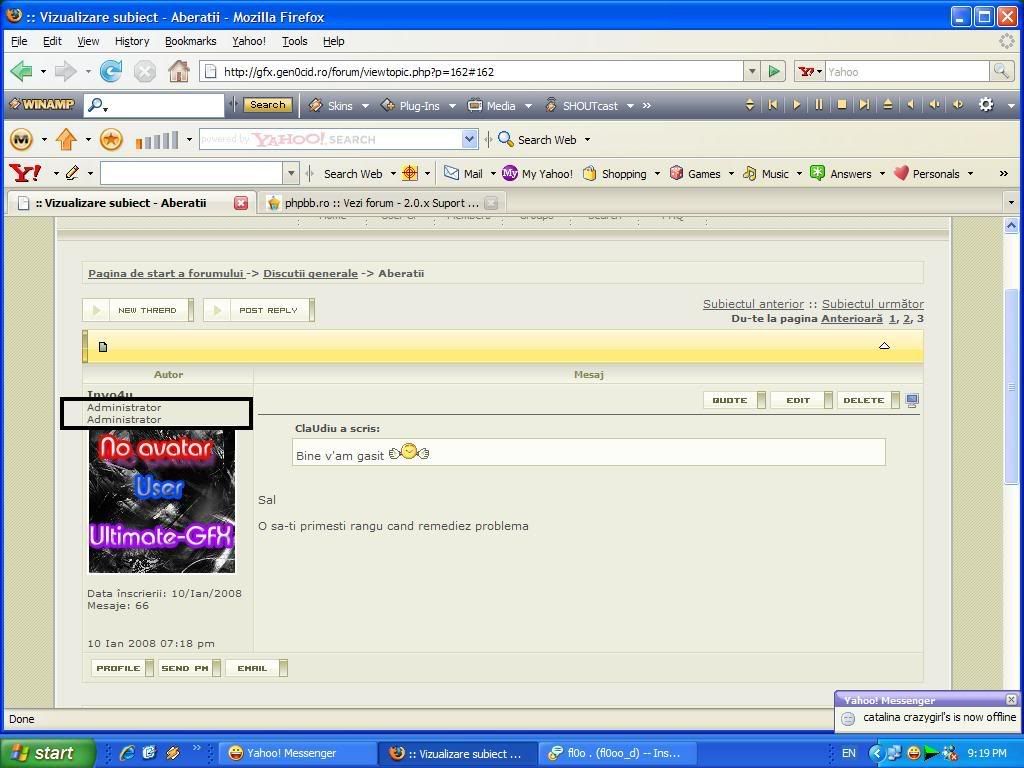Click the WINAMP toolbar logo
The width and height of the screenshot is (1024, 768).
coord(42,104)
